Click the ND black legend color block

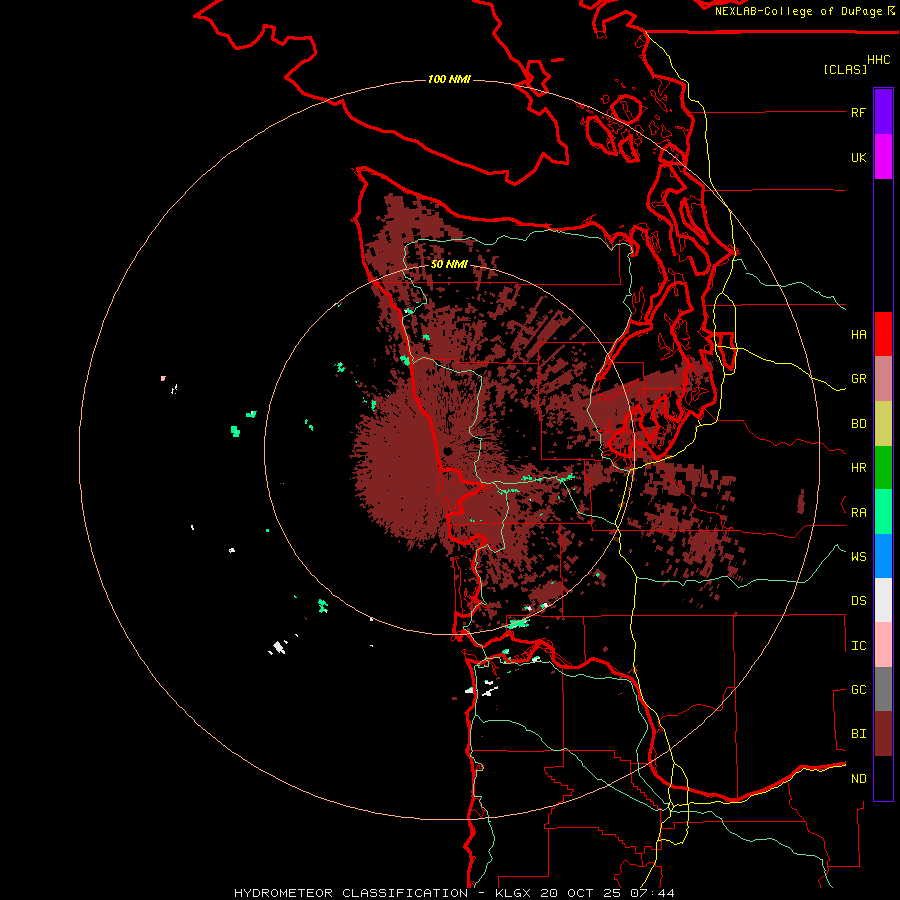pyautogui.click(x=883, y=778)
